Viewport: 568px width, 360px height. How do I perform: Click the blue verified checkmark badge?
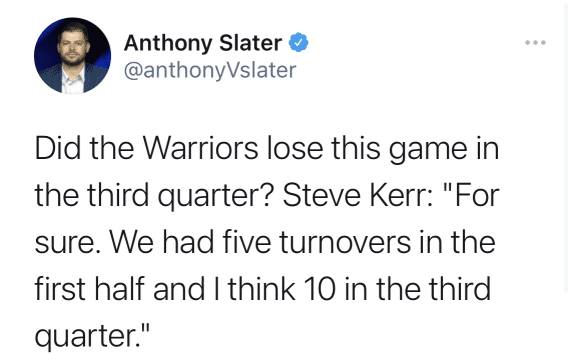298,42
